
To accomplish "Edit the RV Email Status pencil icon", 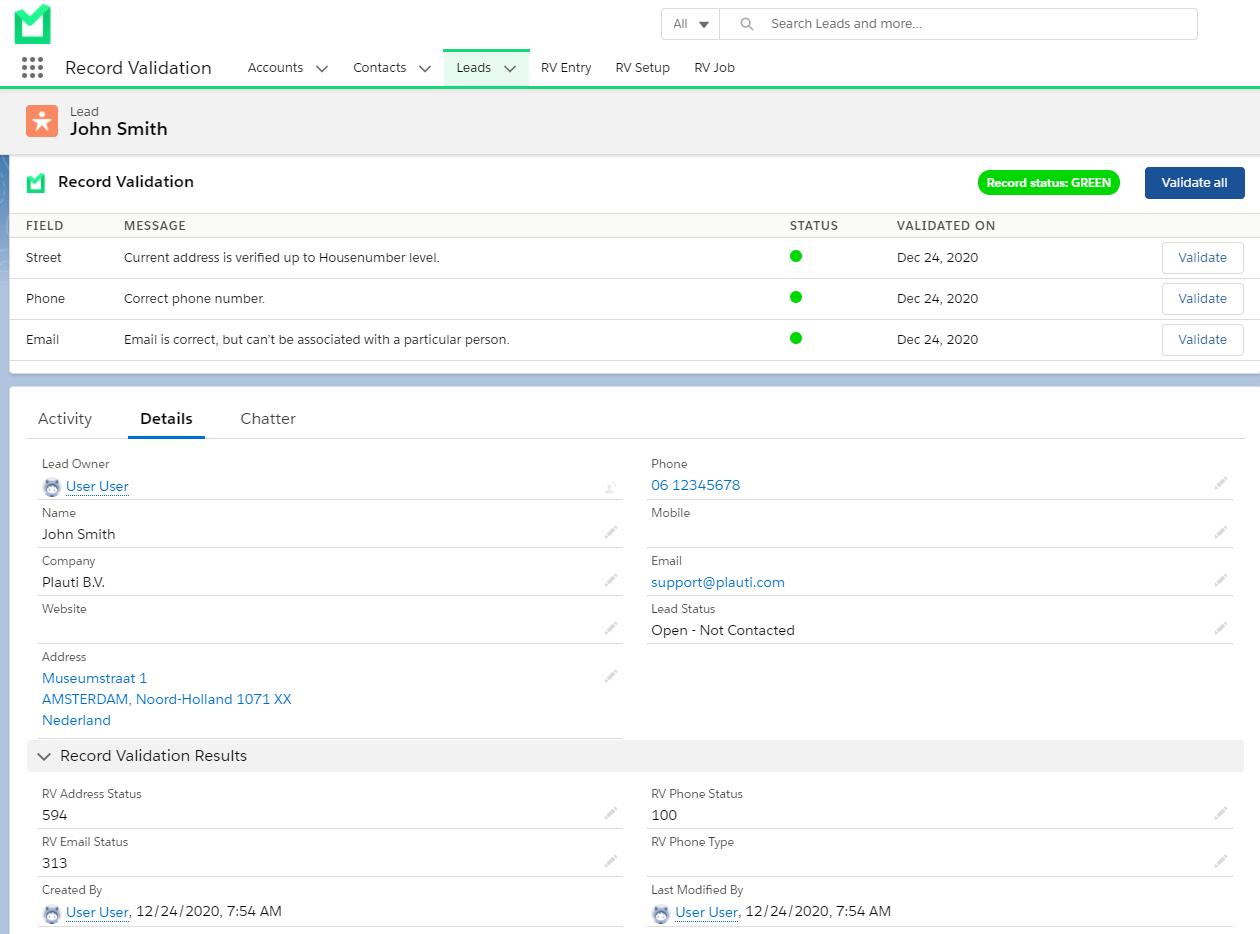I will (611, 861).
